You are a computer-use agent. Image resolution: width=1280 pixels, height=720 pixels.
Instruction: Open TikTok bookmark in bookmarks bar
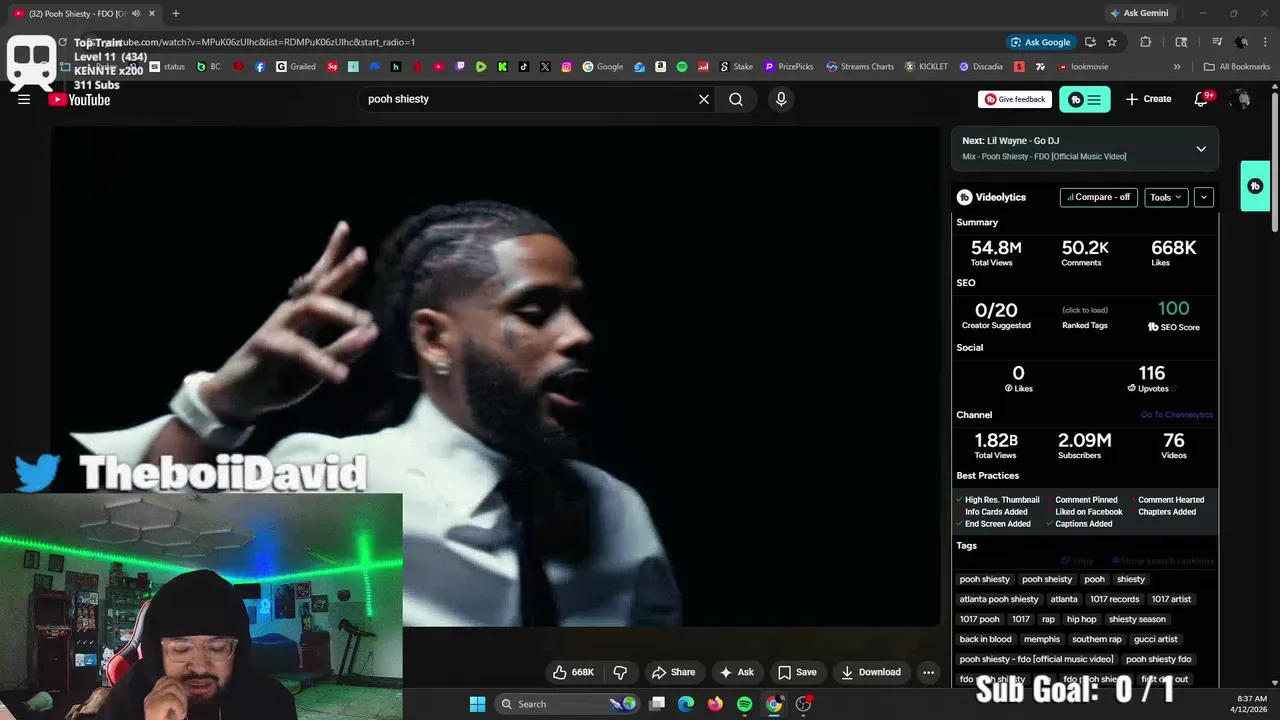(523, 67)
